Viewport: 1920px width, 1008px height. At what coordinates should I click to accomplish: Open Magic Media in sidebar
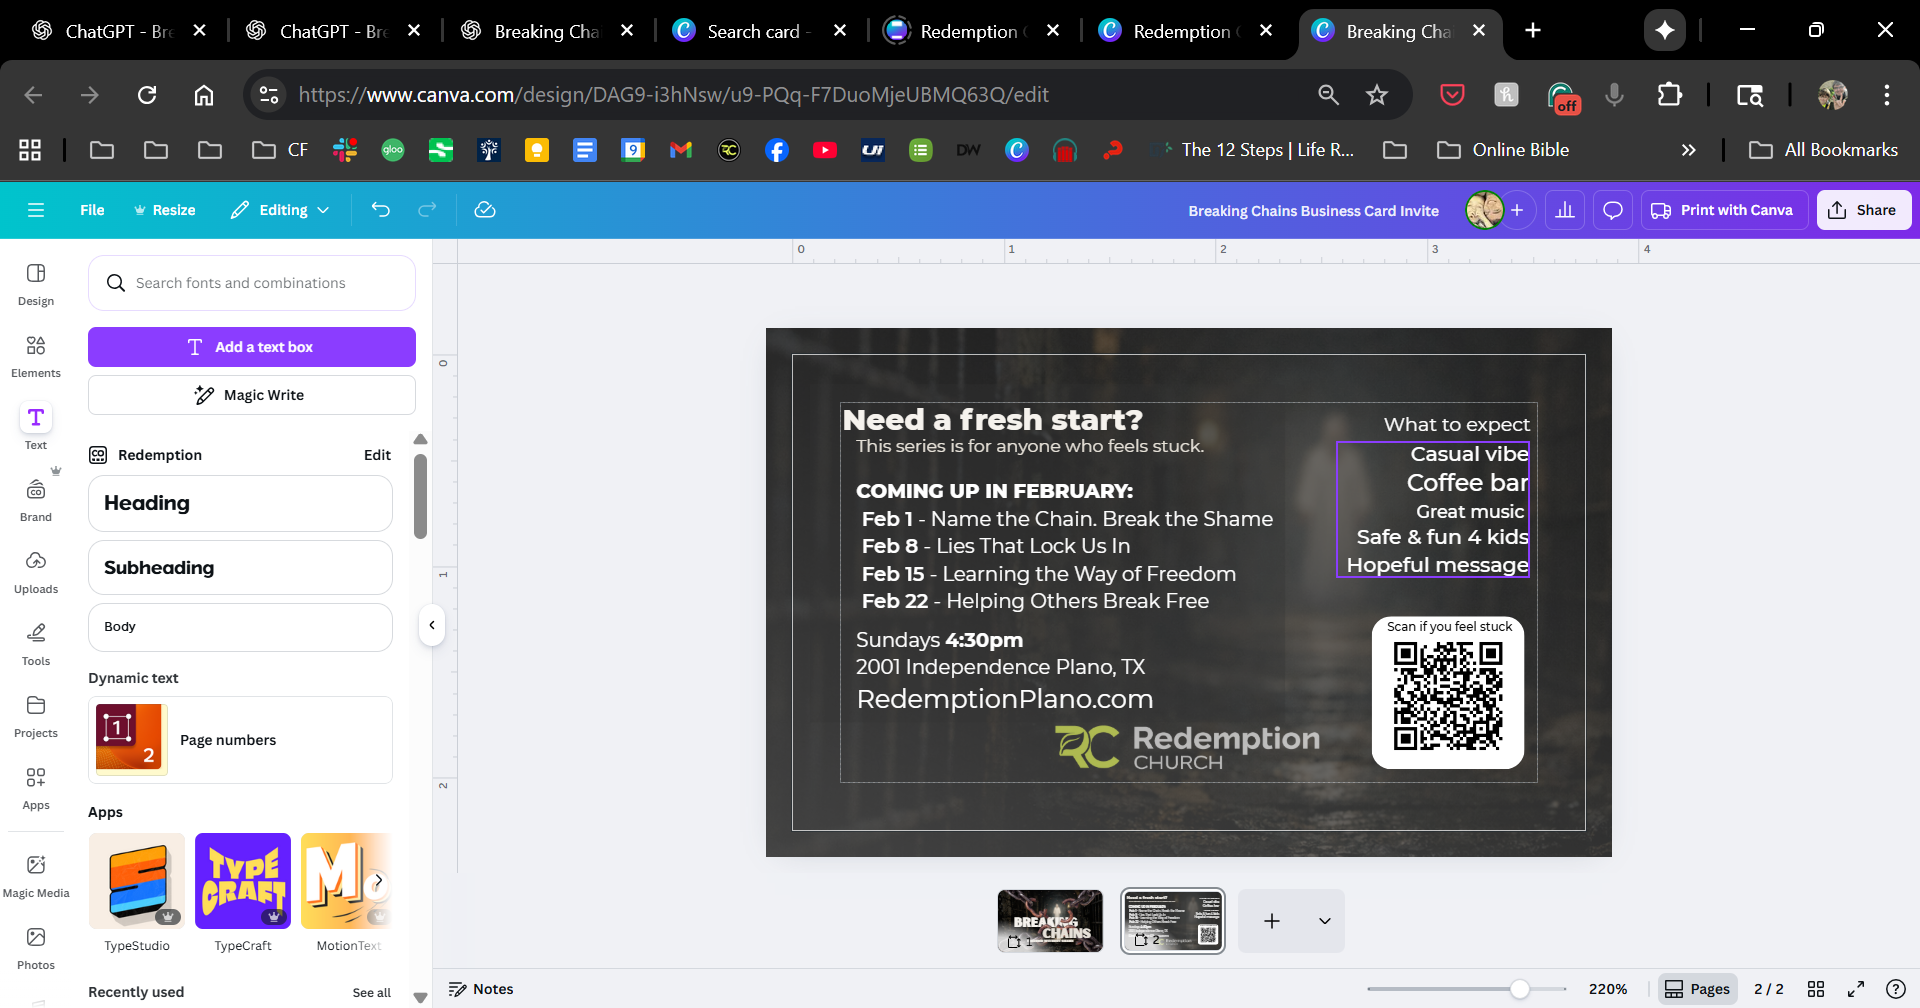(36, 876)
